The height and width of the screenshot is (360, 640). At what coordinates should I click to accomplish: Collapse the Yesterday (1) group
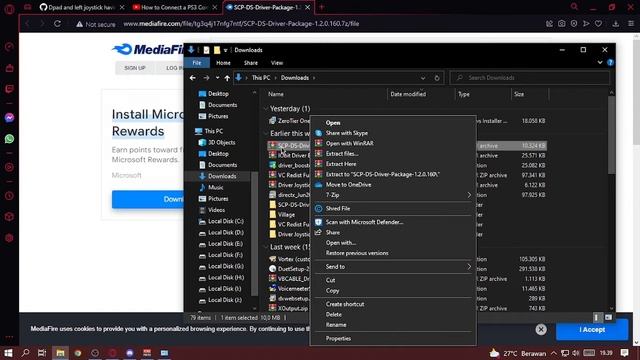(x=266, y=109)
